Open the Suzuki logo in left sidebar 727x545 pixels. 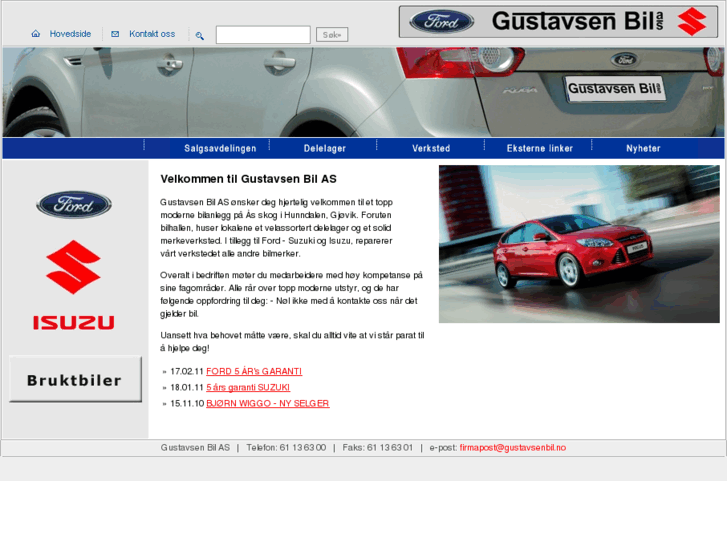[73, 267]
